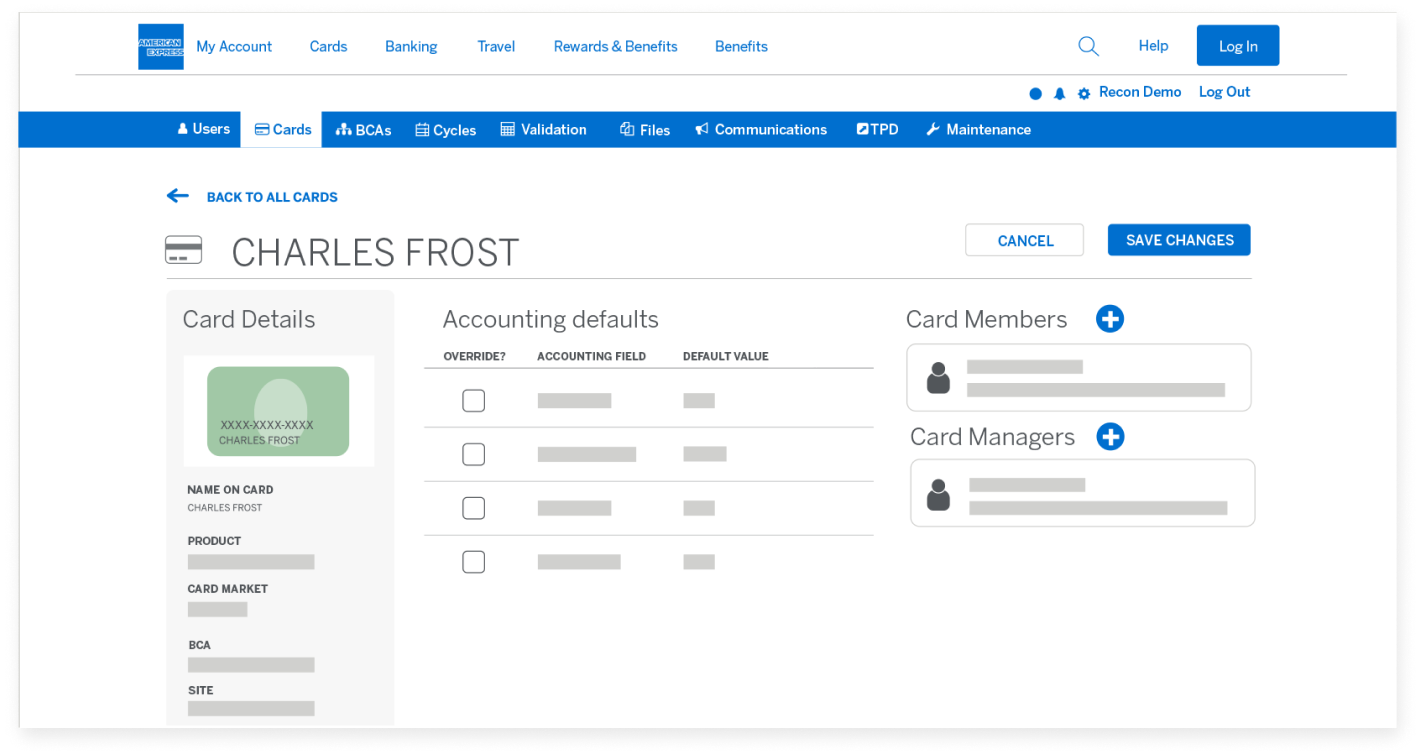1421x751 pixels.
Task: Click the blue status dot icon
Action: click(x=1035, y=93)
